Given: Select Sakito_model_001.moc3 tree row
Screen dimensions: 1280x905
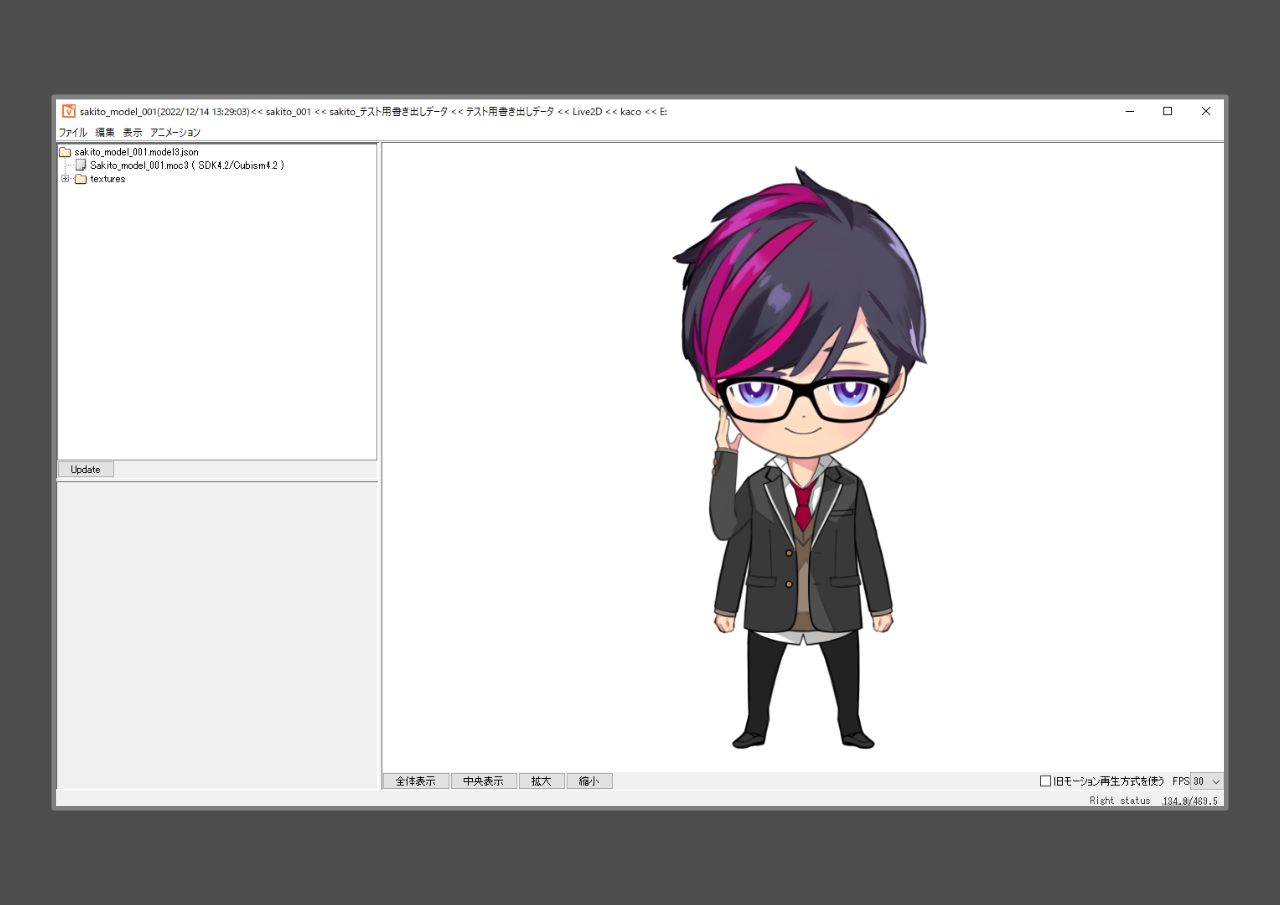Looking at the screenshot, I should (x=187, y=165).
